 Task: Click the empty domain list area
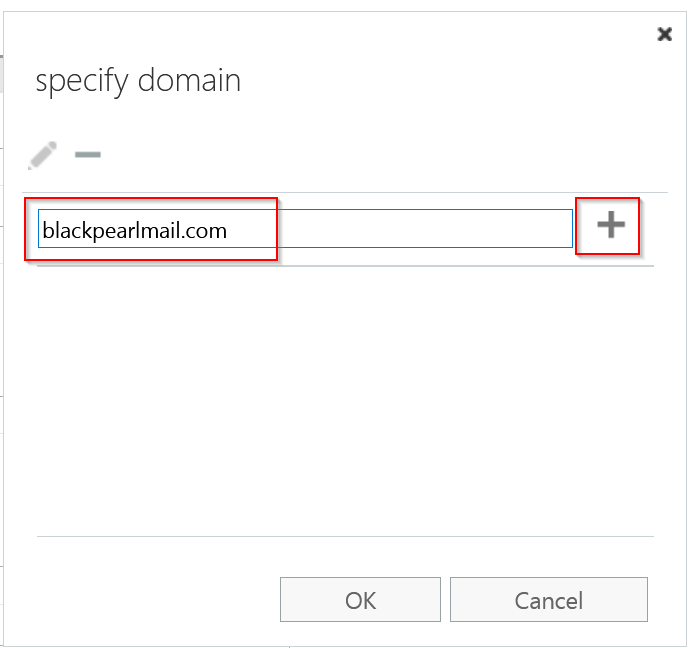[345, 400]
